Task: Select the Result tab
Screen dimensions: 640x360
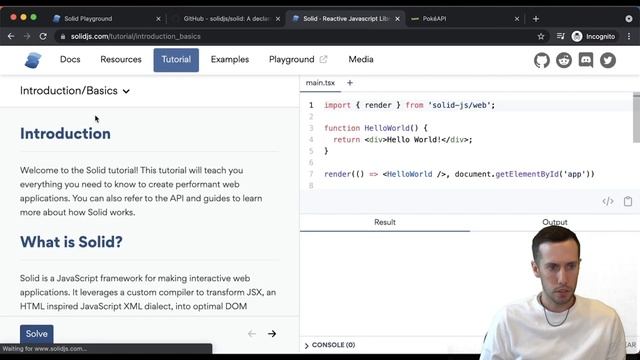Action: click(x=385, y=222)
